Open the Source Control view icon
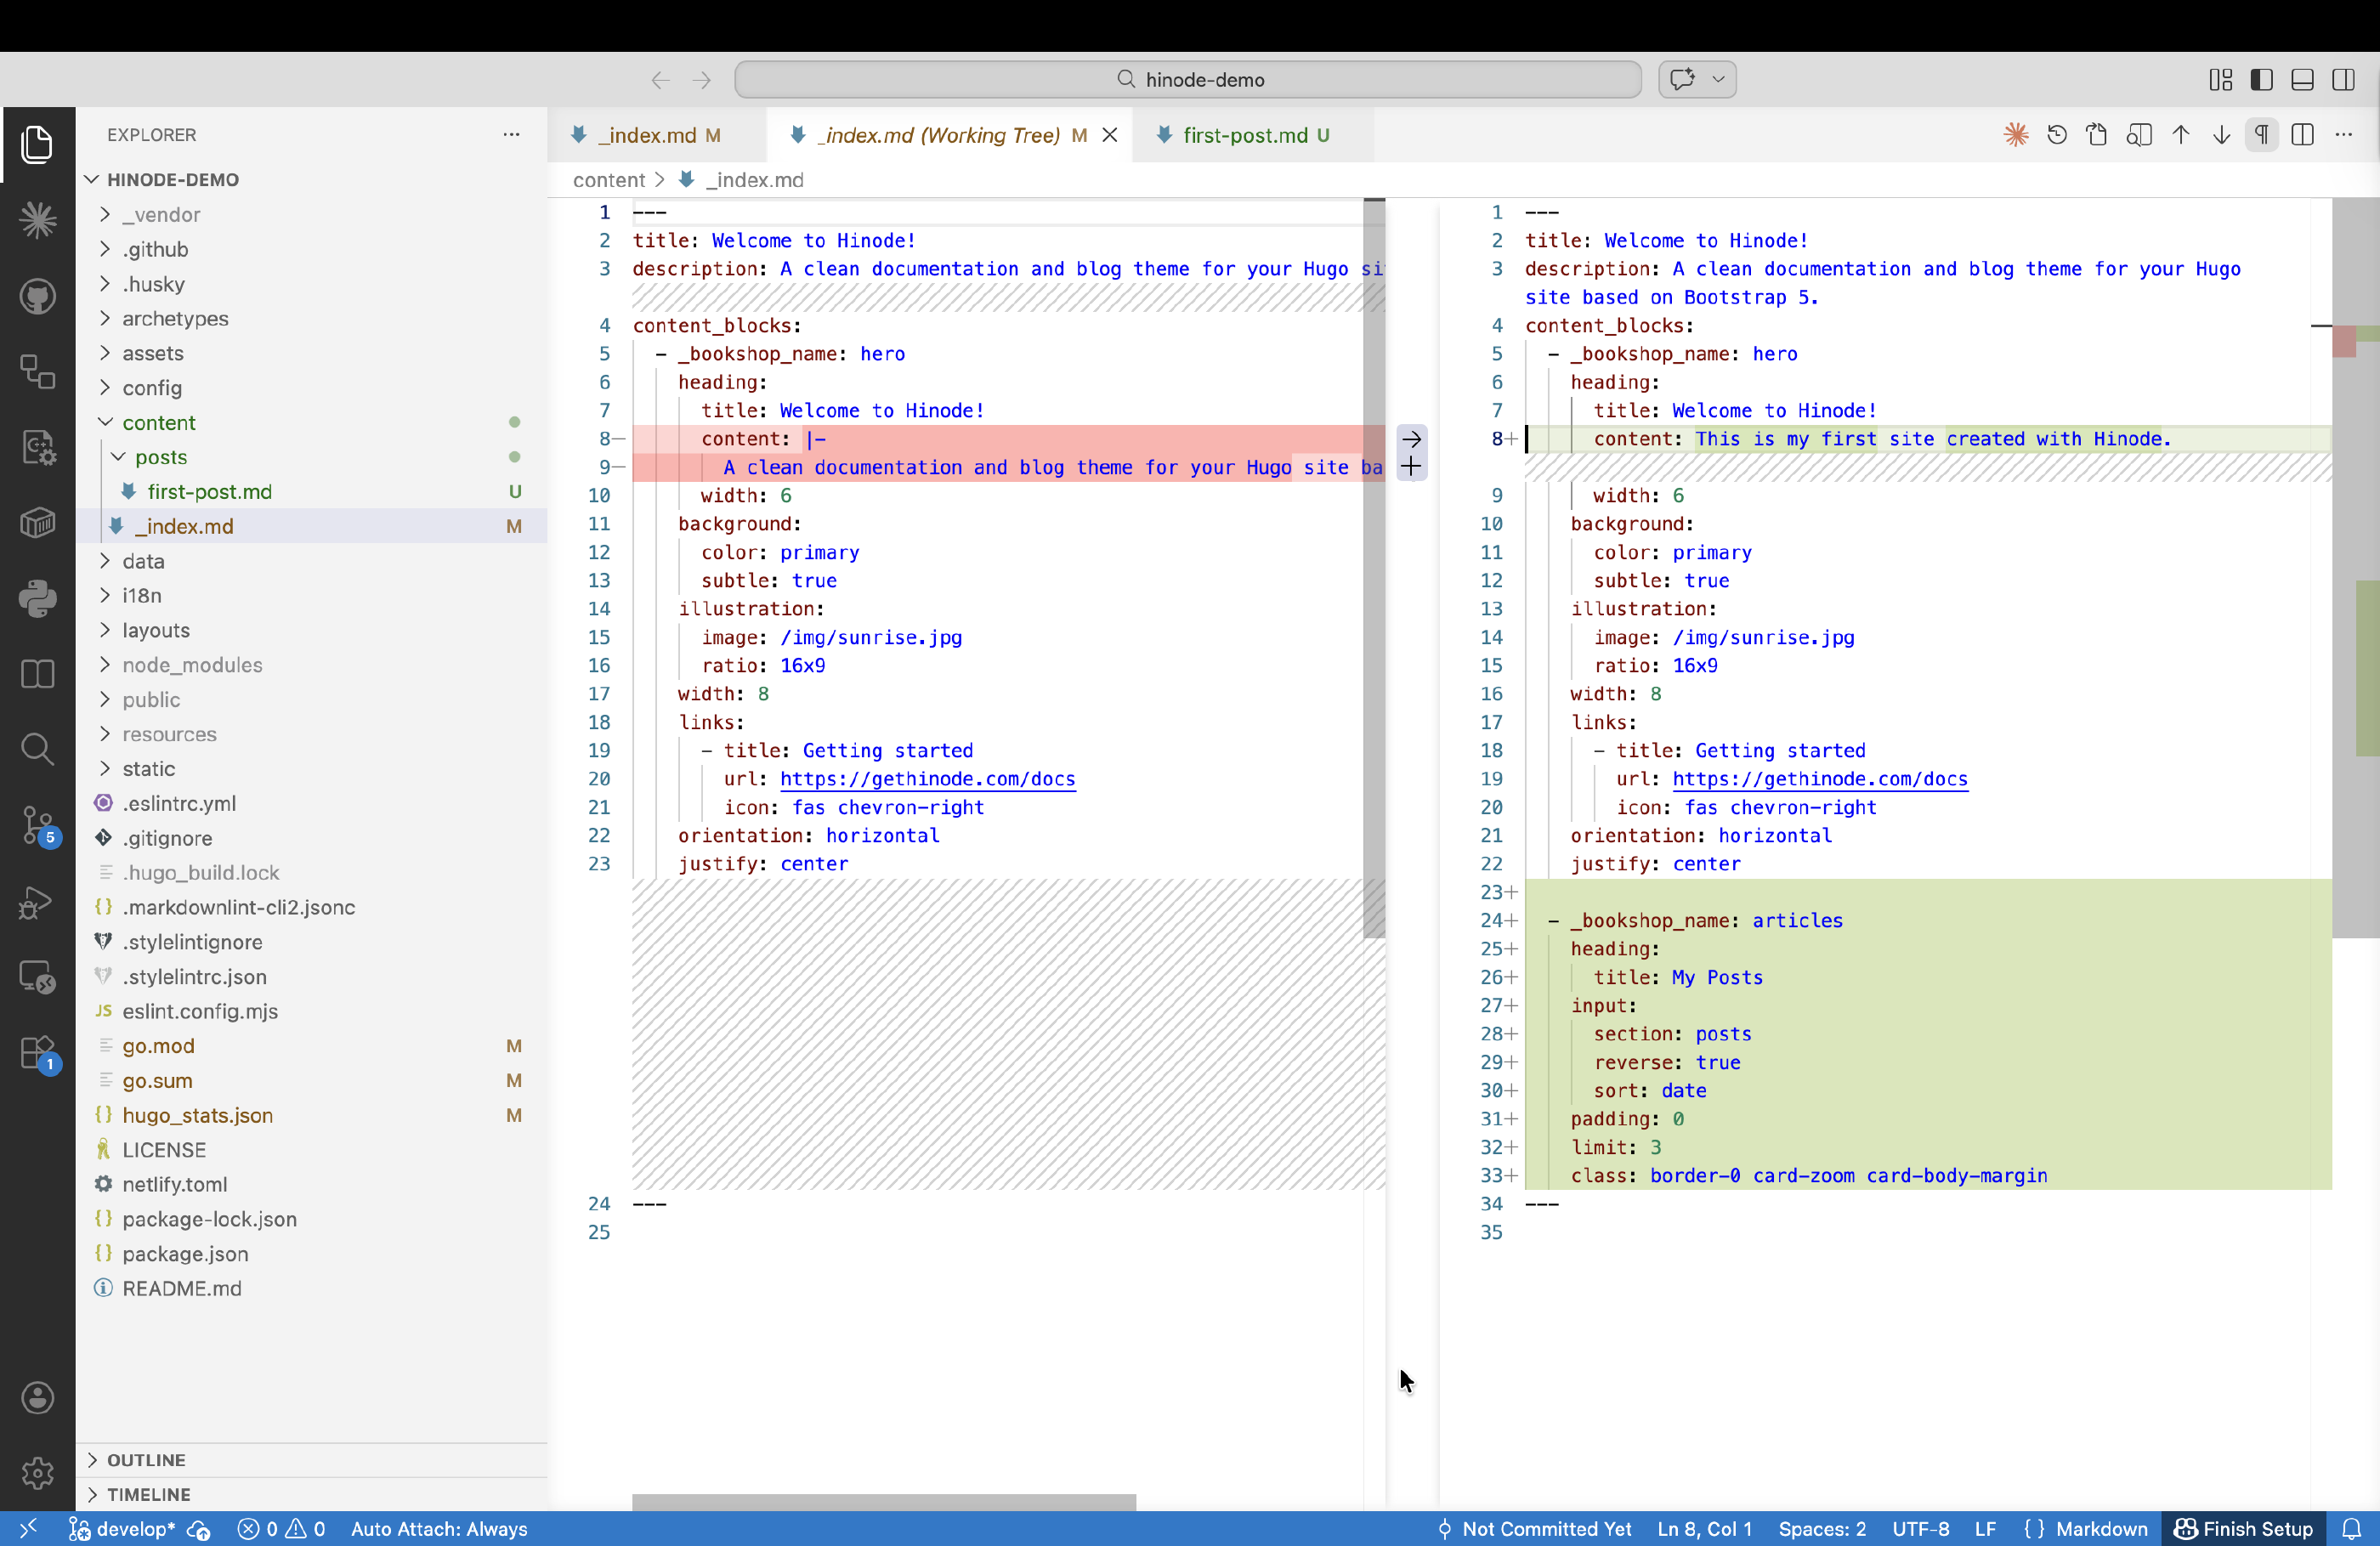The width and height of the screenshot is (2380, 1546). pyautogui.click(x=37, y=826)
